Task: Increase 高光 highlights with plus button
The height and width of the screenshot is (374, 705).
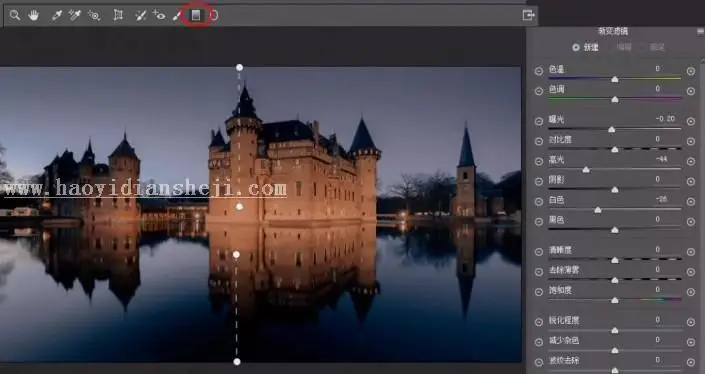Action: (x=691, y=161)
